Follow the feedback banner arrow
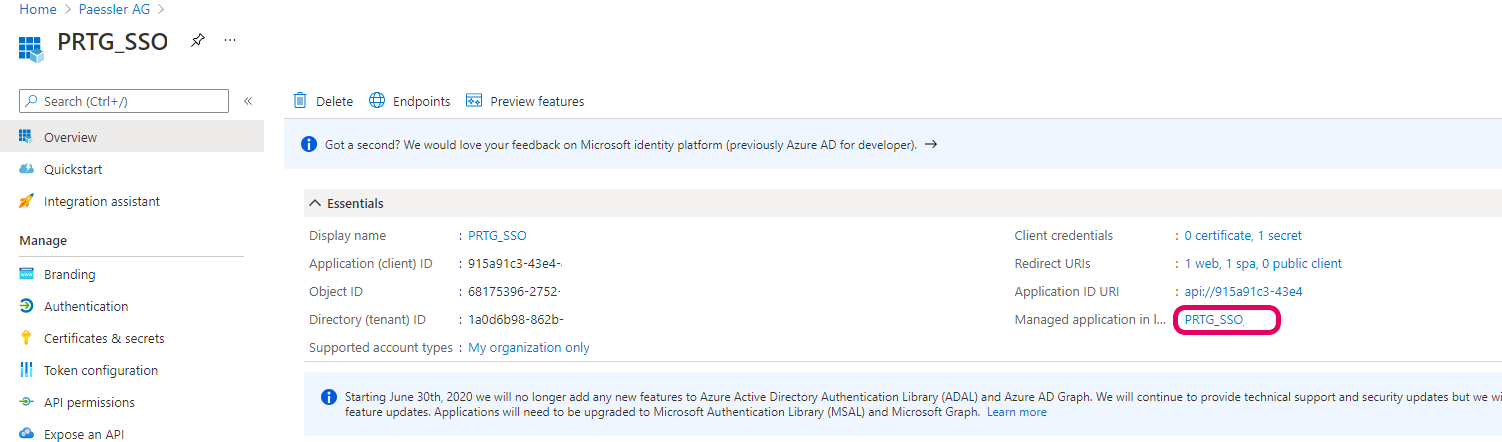Viewport: 1502px width, 442px height. coord(931,144)
